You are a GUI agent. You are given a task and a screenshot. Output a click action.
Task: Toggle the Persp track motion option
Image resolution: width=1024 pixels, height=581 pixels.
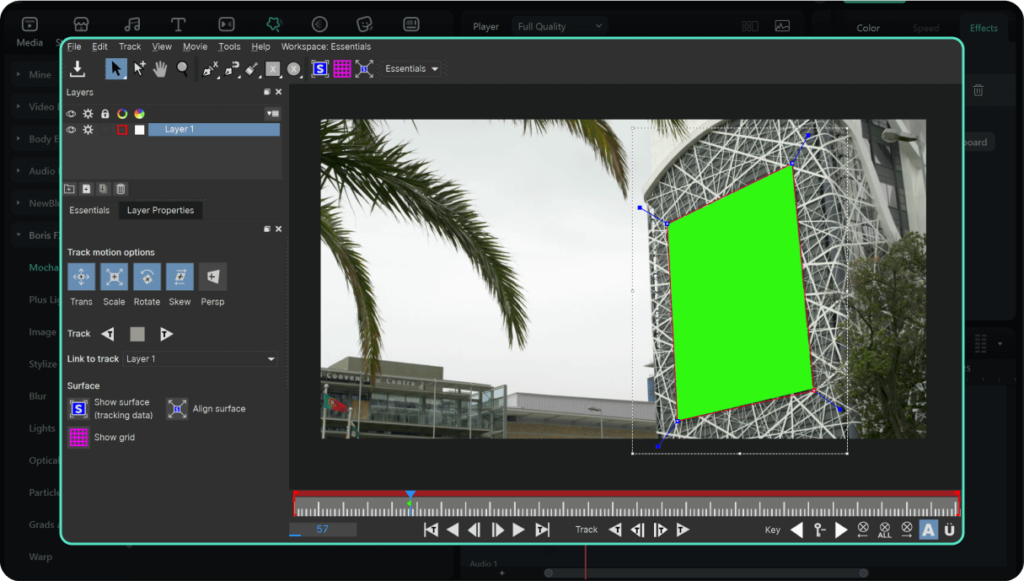point(212,277)
